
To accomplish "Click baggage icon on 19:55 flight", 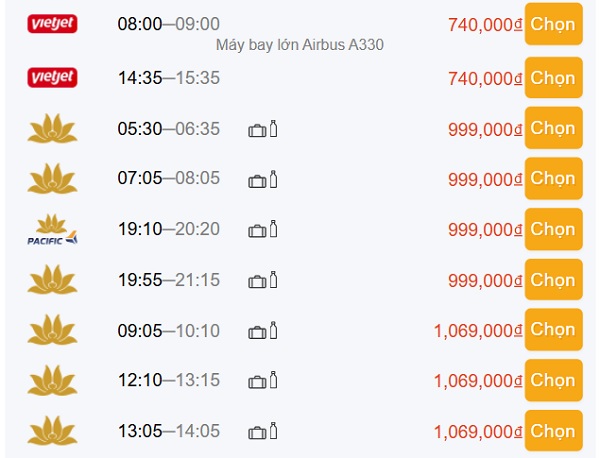I will coord(263,281).
